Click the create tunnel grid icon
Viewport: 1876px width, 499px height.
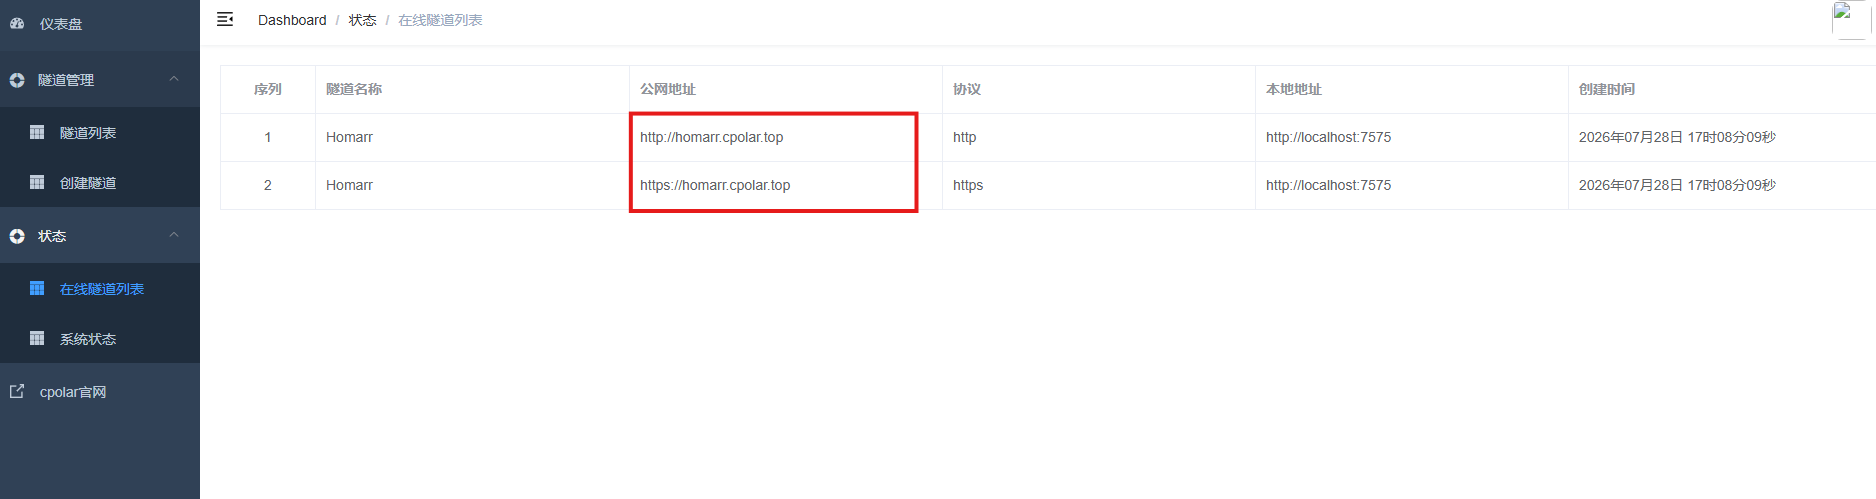tap(37, 182)
